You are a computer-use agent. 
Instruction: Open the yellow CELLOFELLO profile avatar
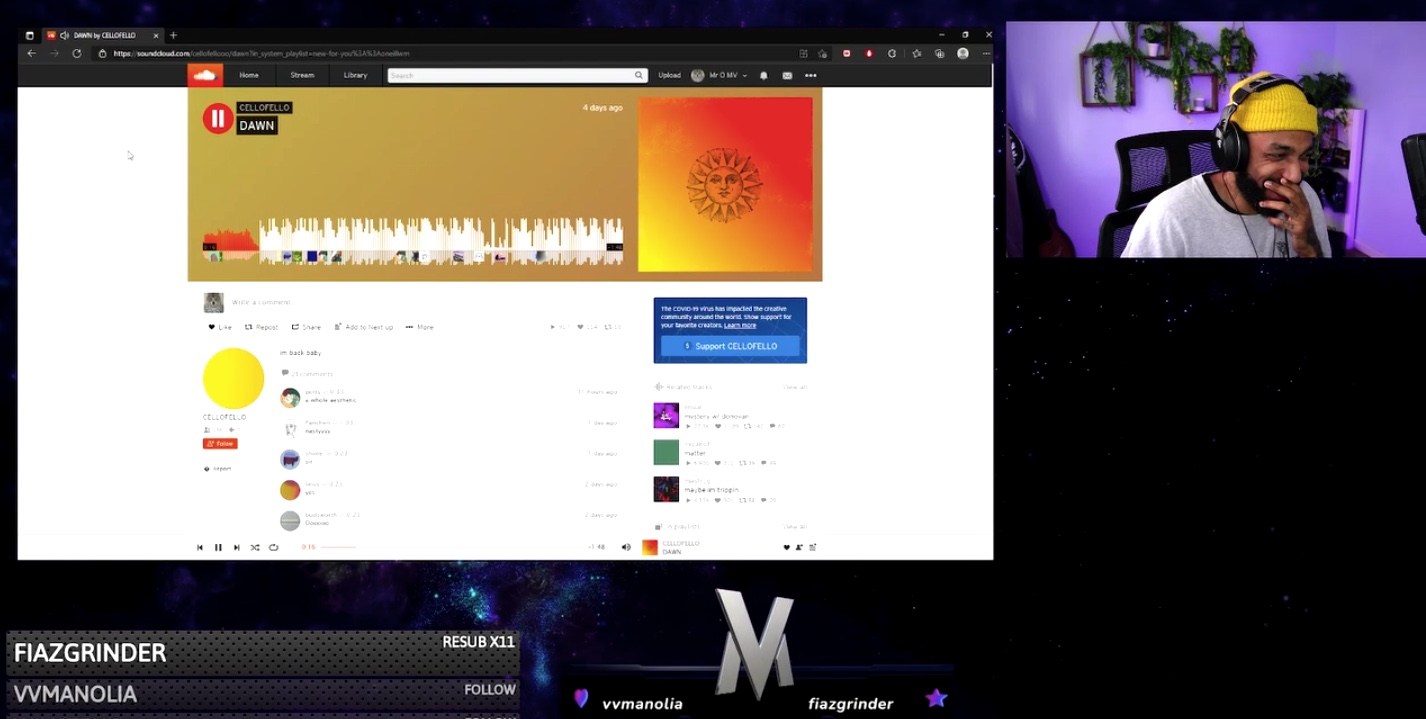click(233, 379)
